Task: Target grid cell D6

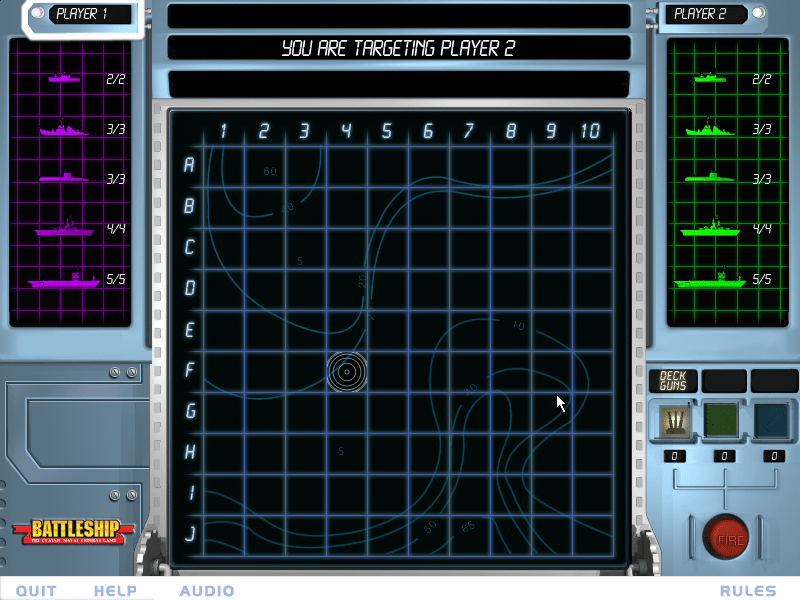Action: coord(429,290)
